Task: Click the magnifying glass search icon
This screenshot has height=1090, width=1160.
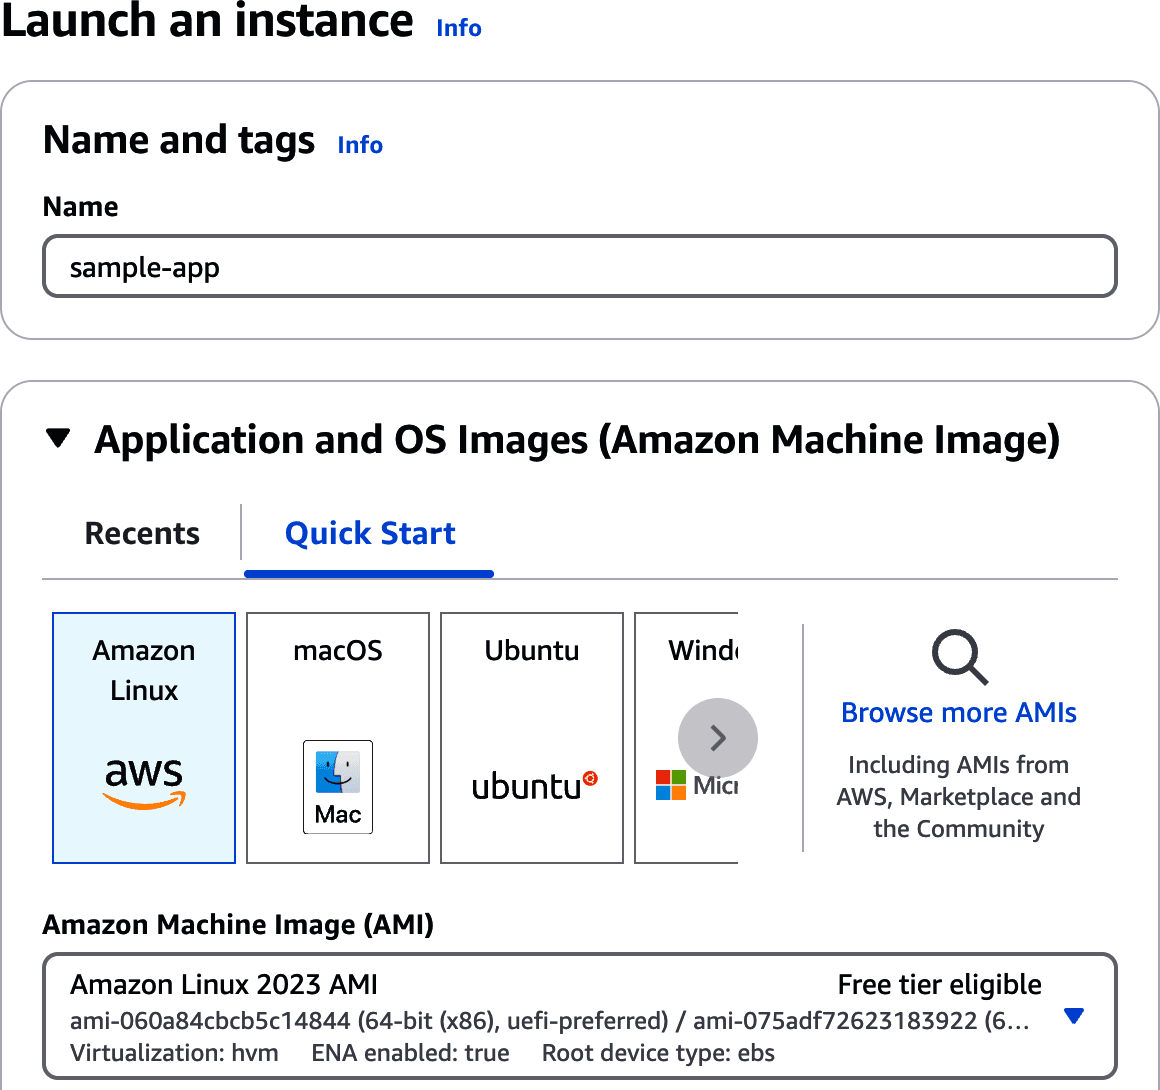Action: click(x=960, y=657)
